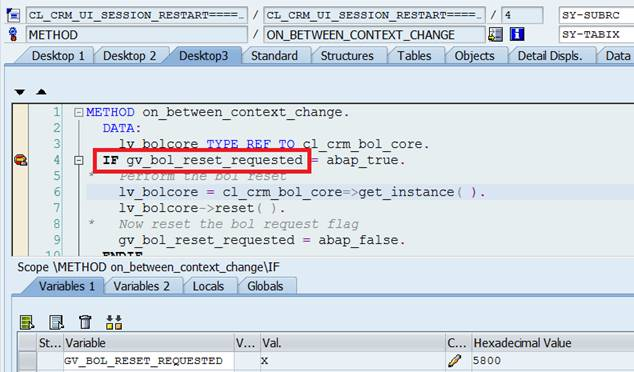
Task: Switch to the Locals tab
Action: pos(208,286)
